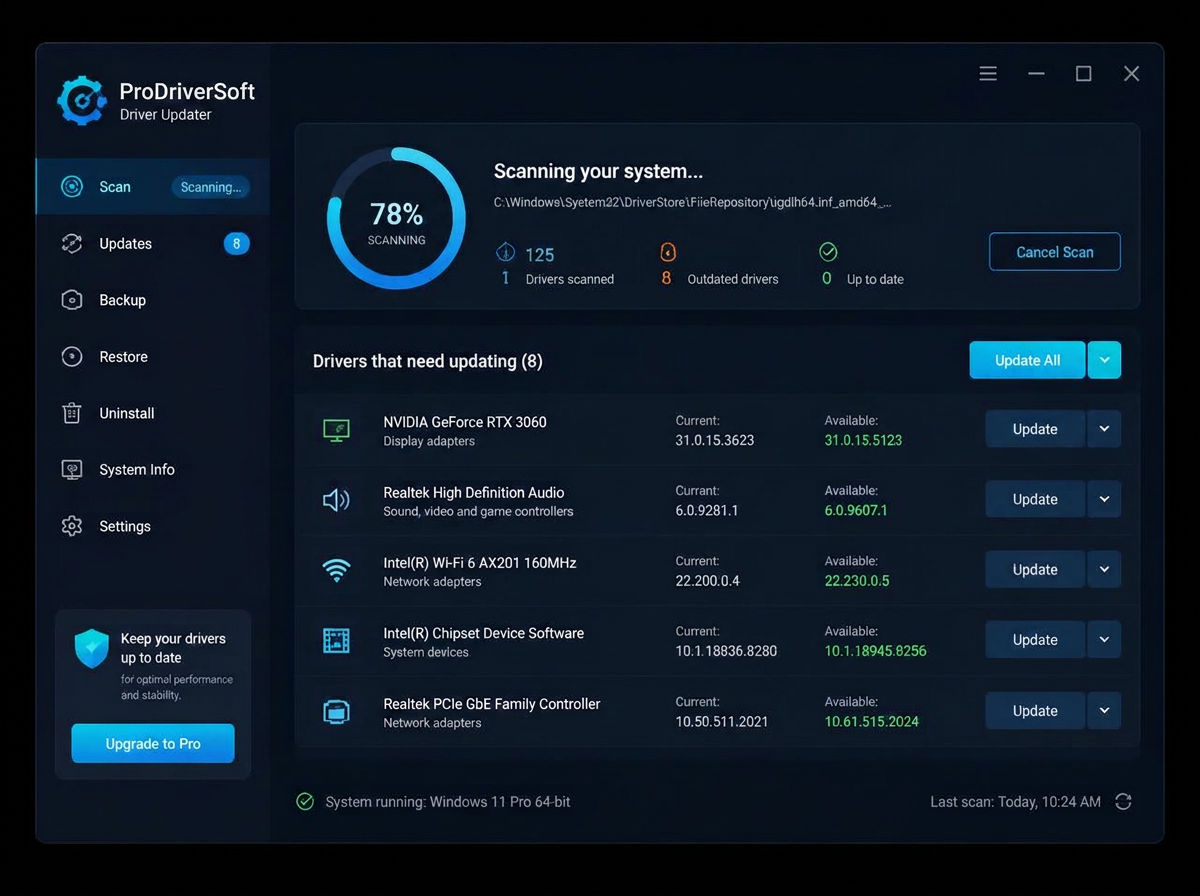The image size is (1200, 896).
Task: Click the 78% circular scan progress ring
Action: point(397,218)
